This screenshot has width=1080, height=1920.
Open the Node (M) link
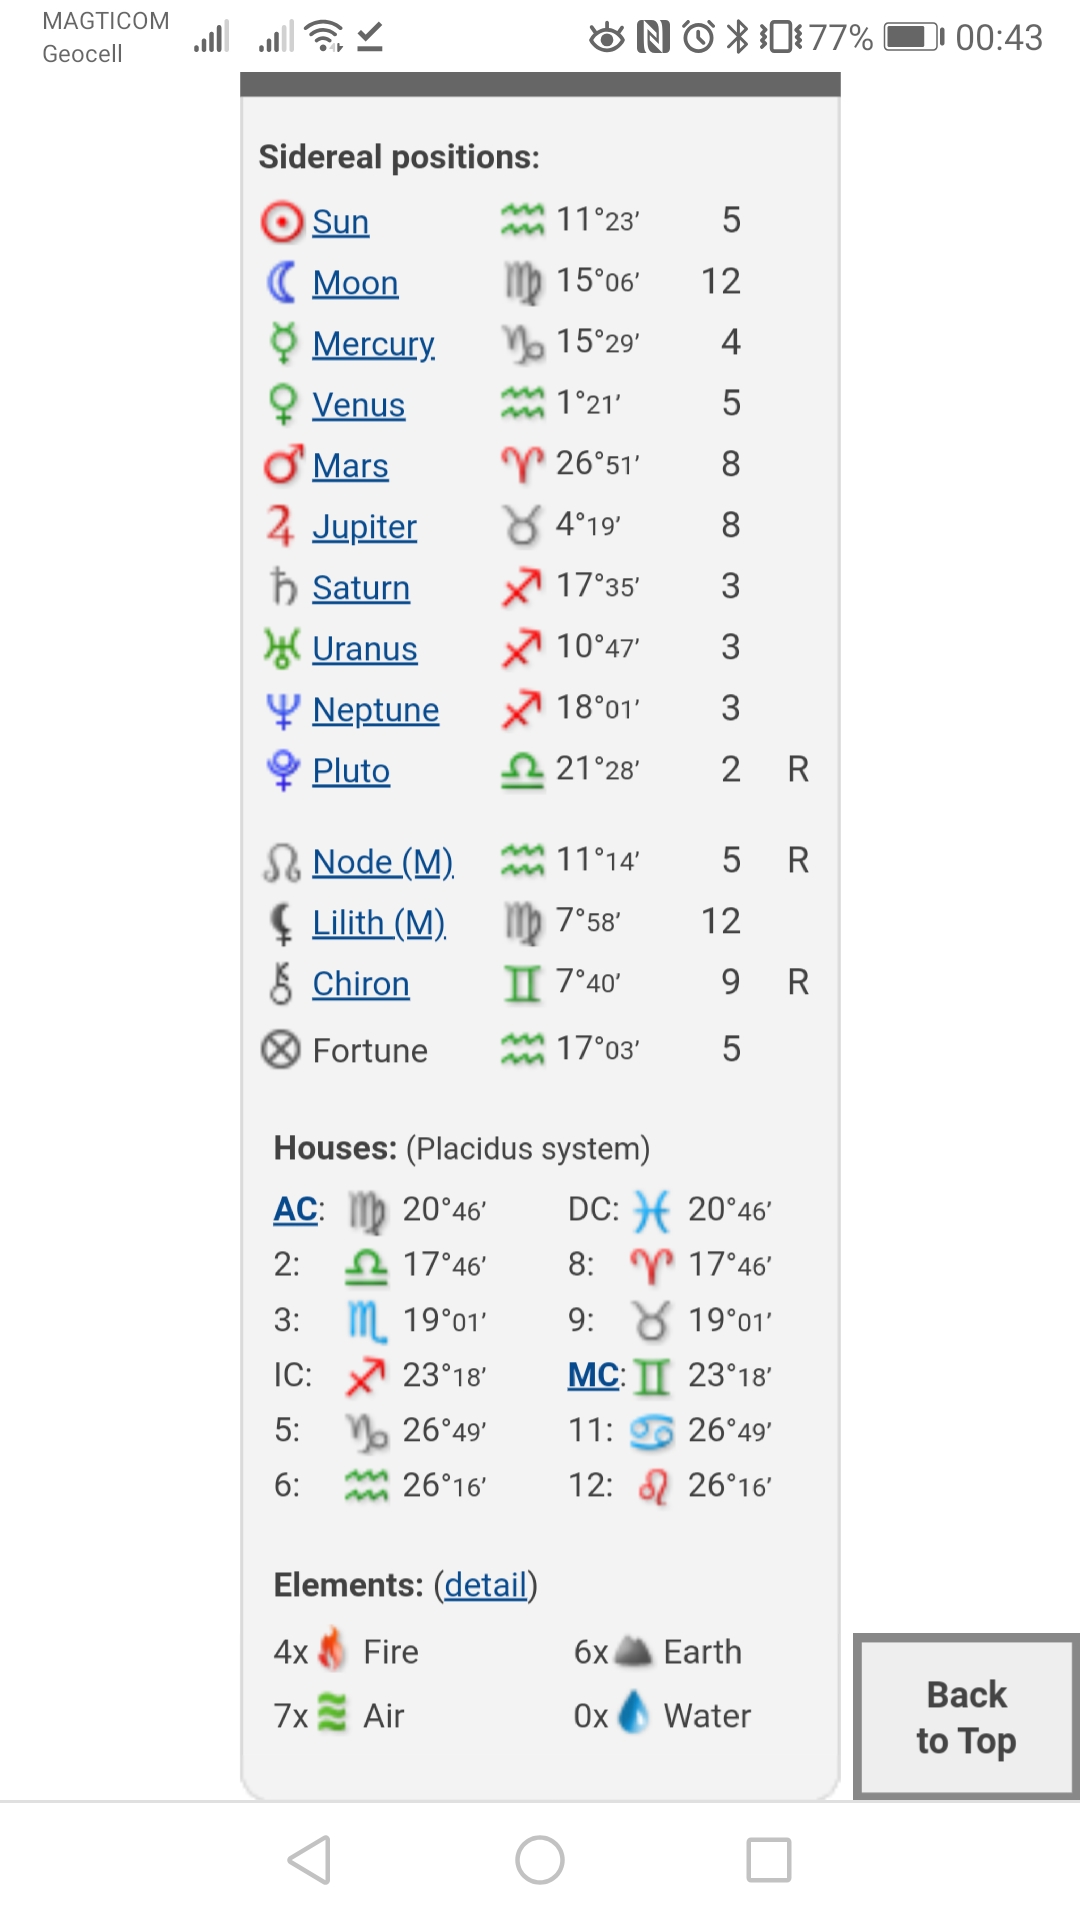[x=383, y=862]
